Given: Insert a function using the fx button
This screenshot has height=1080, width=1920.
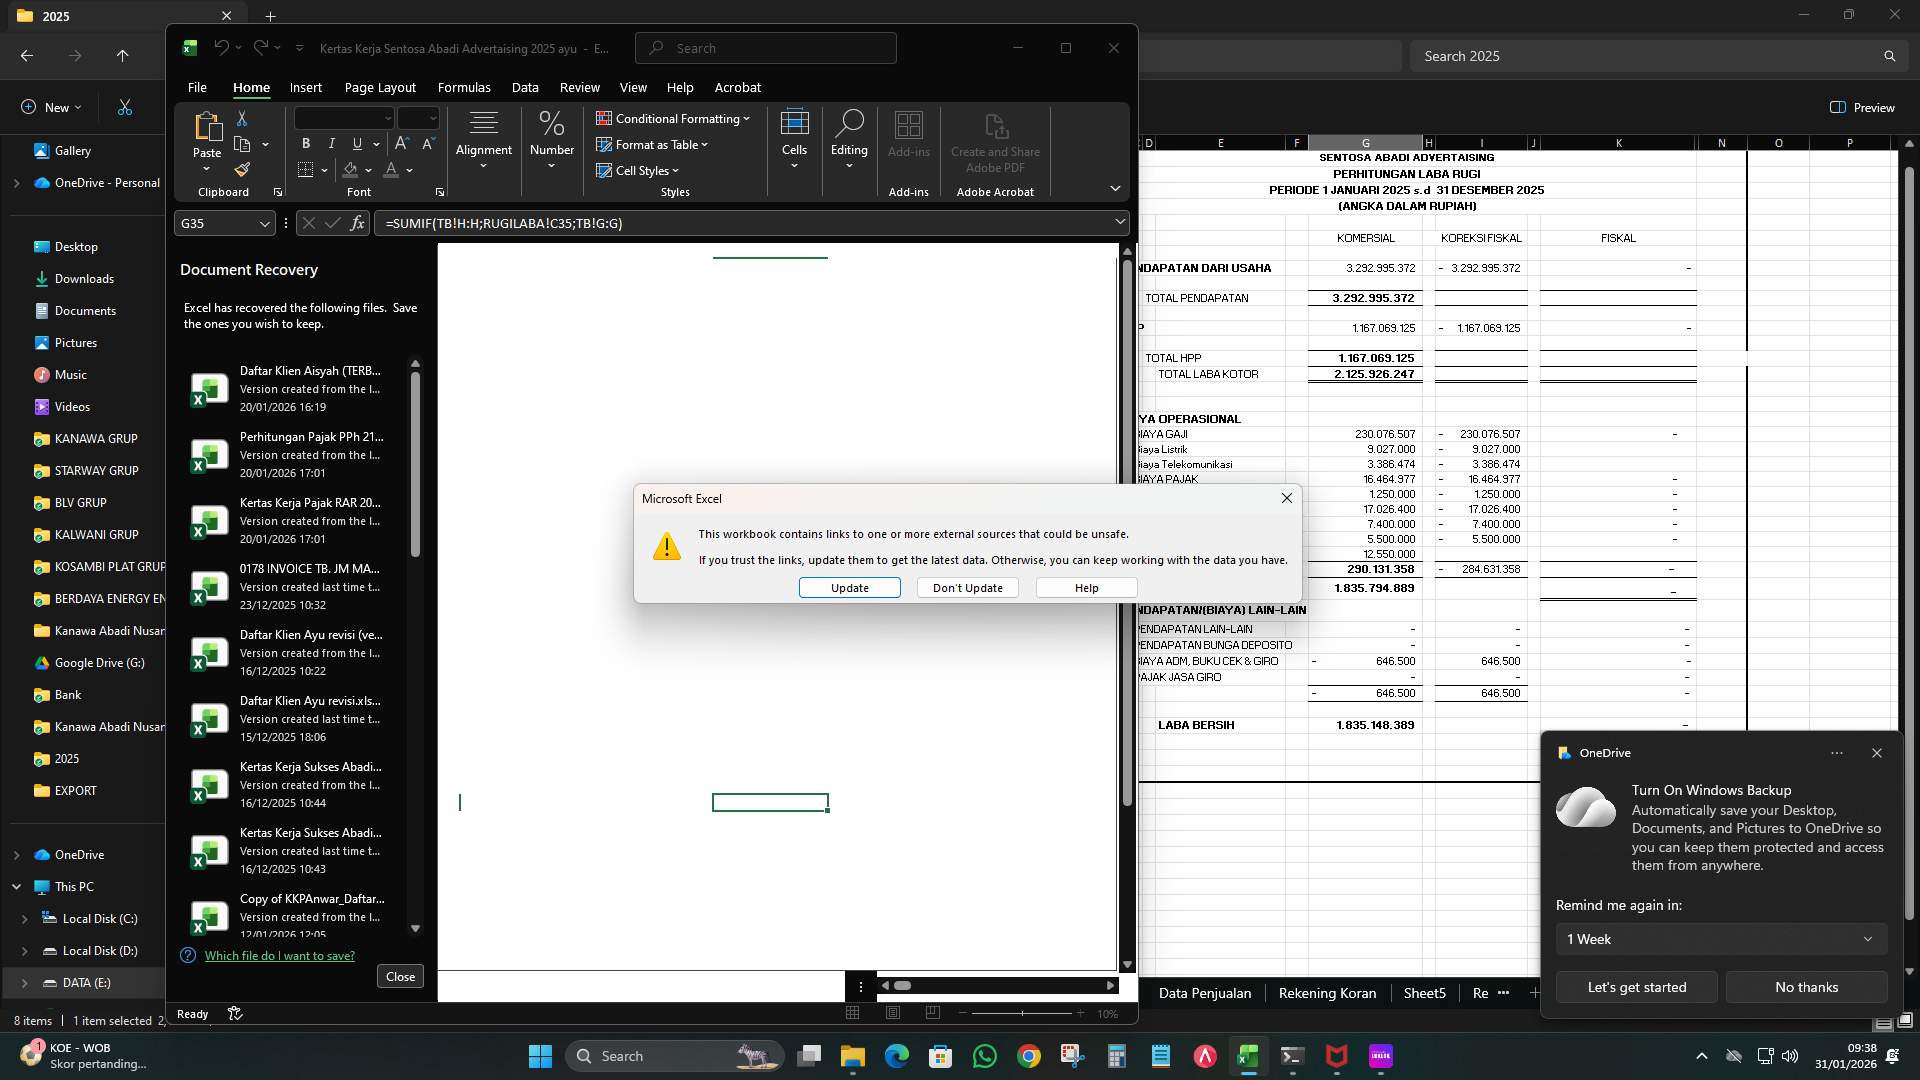Looking at the screenshot, I should (x=357, y=223).
